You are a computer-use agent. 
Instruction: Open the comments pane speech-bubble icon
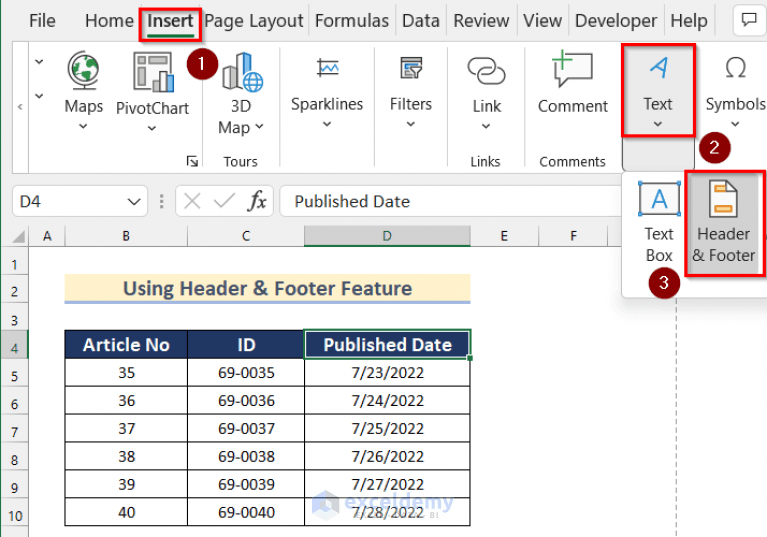pos(749,20)
